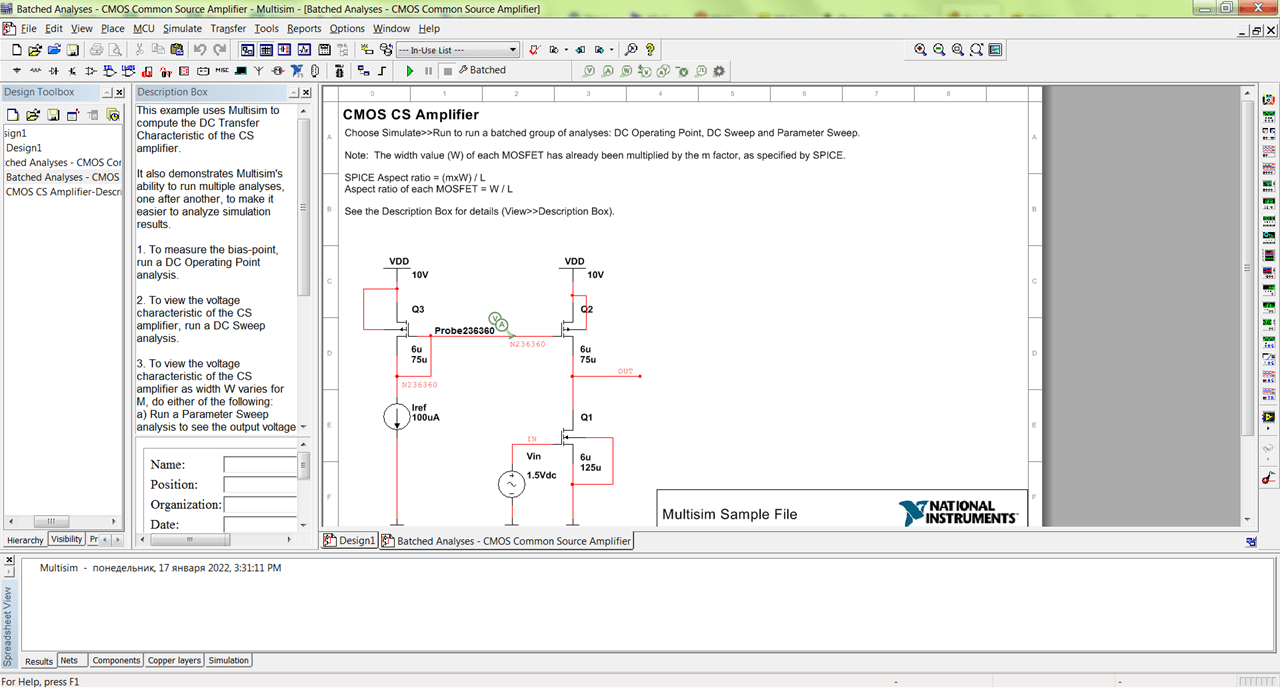Click yellow Help question mark icon
The image size is (1280, 688).
[x=649, y=49]
